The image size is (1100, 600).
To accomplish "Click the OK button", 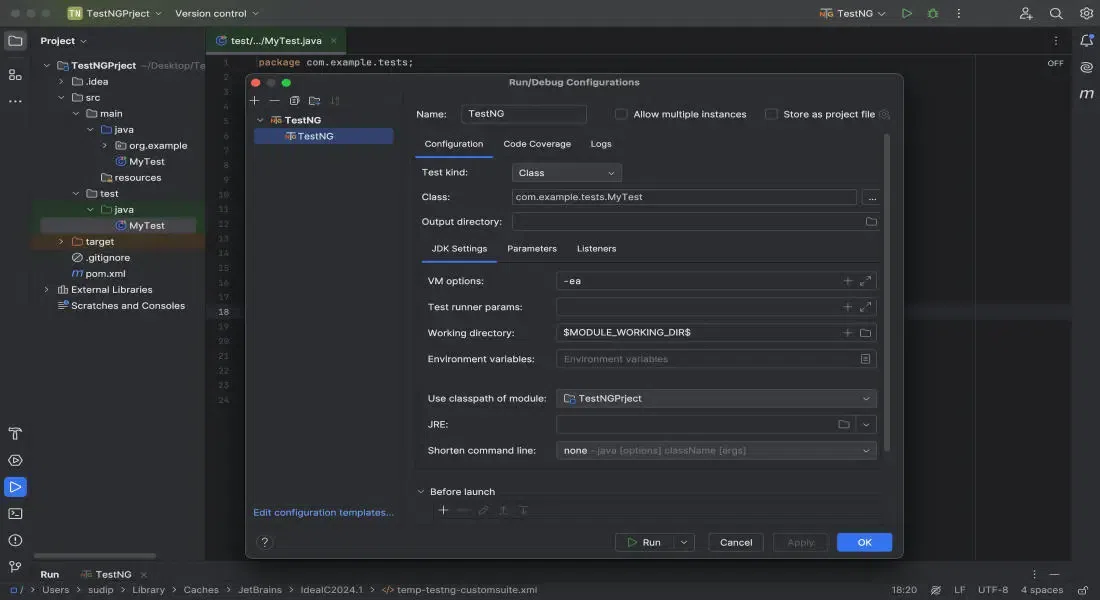I will coord(864,542).
